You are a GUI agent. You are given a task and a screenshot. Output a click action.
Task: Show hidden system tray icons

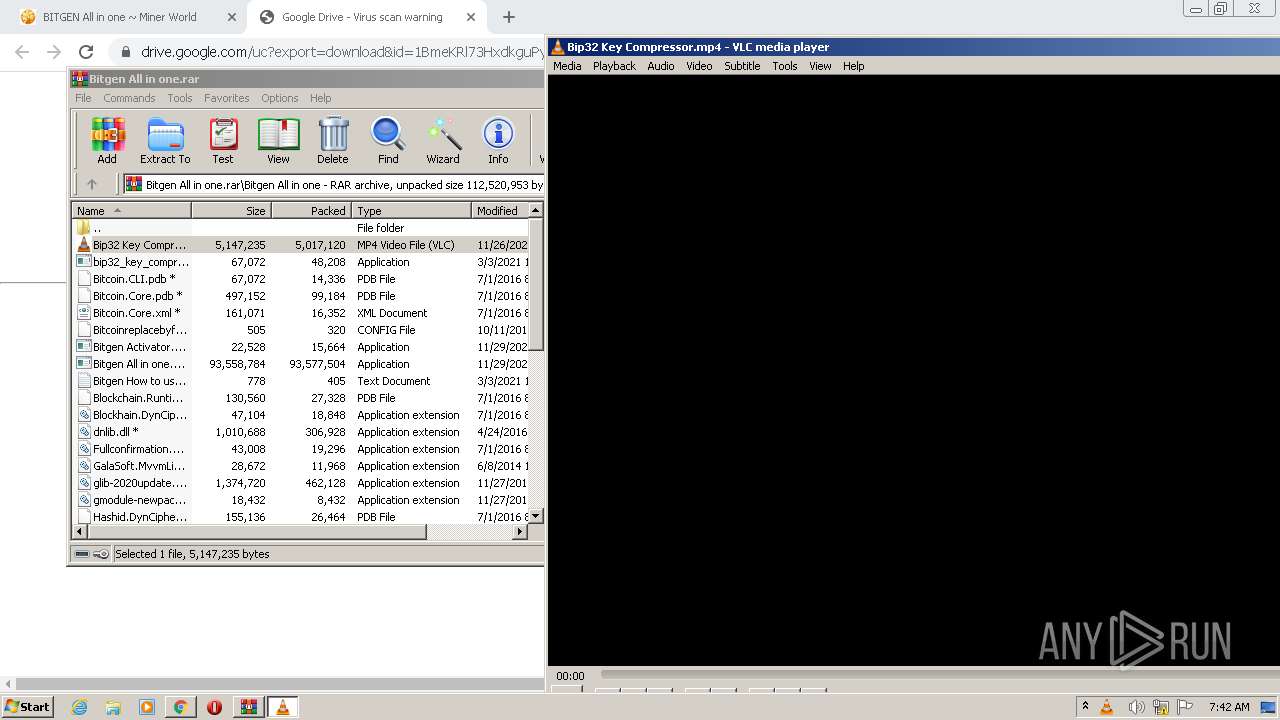point(1085,706)
